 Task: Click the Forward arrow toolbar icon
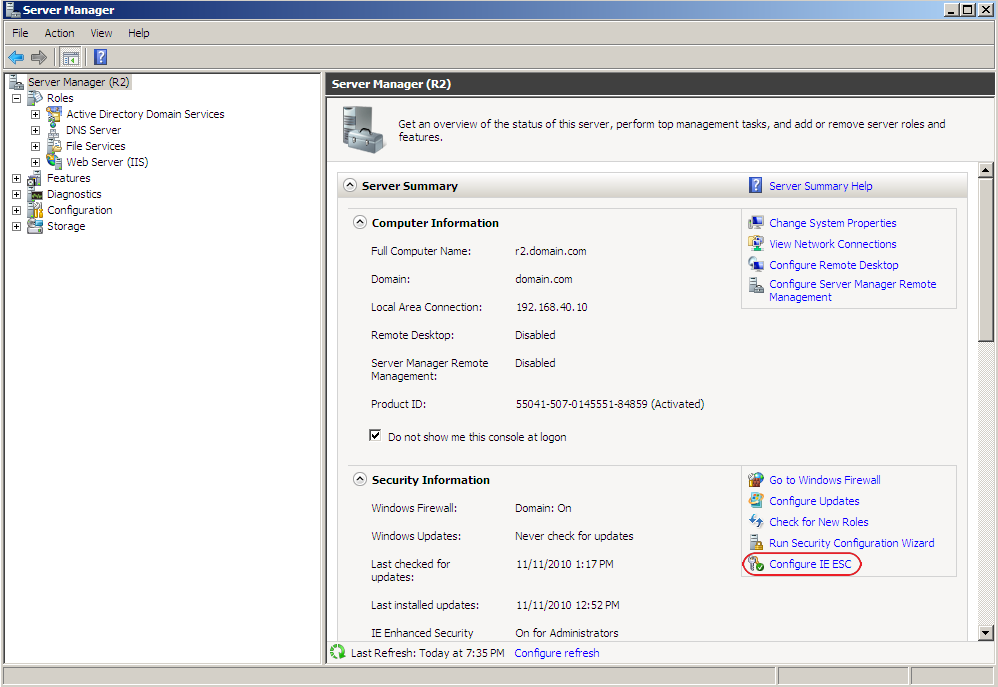(39, 58)
